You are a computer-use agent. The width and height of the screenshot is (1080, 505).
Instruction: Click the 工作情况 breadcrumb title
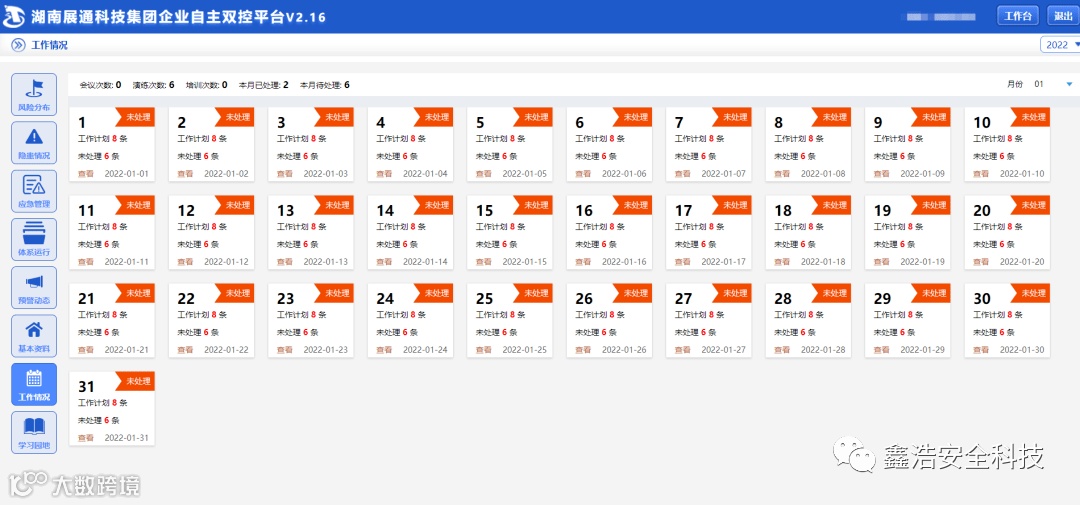click(x=50, y=45)
